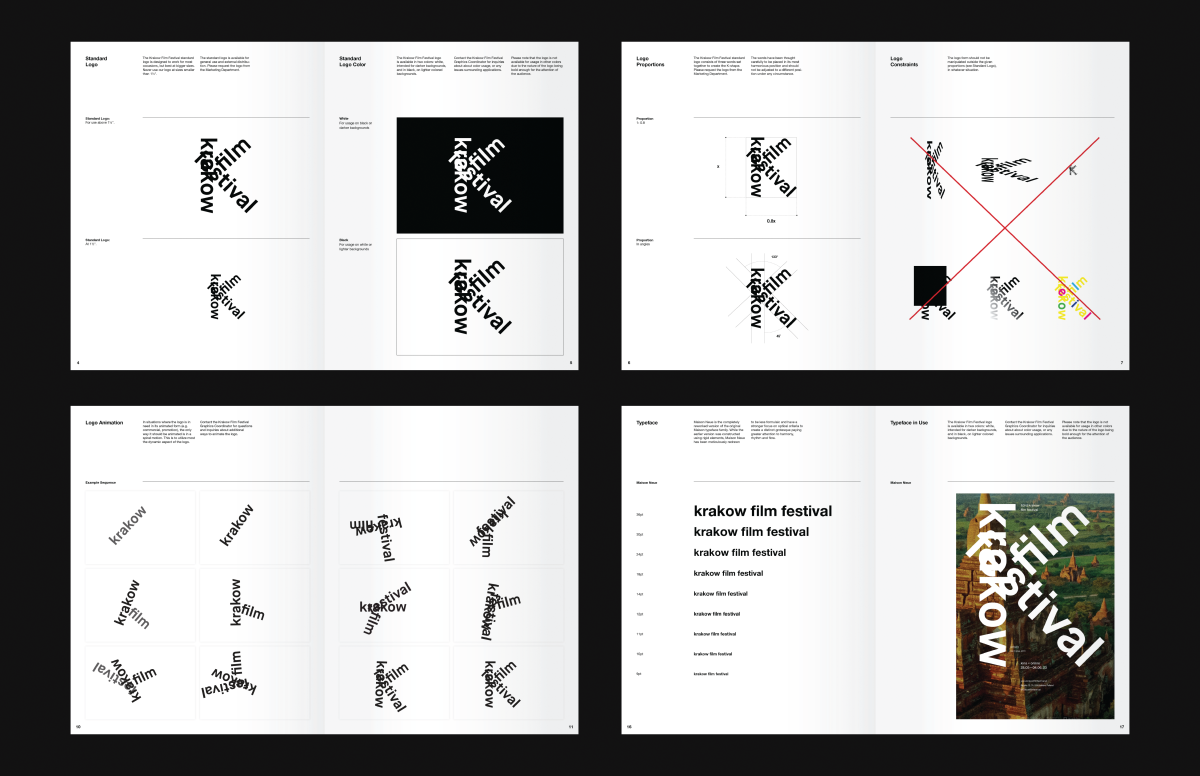1200x776 pixels.
Task: Click the small grey K in Logo Constraints
Action: click(x=1073, y=171)
